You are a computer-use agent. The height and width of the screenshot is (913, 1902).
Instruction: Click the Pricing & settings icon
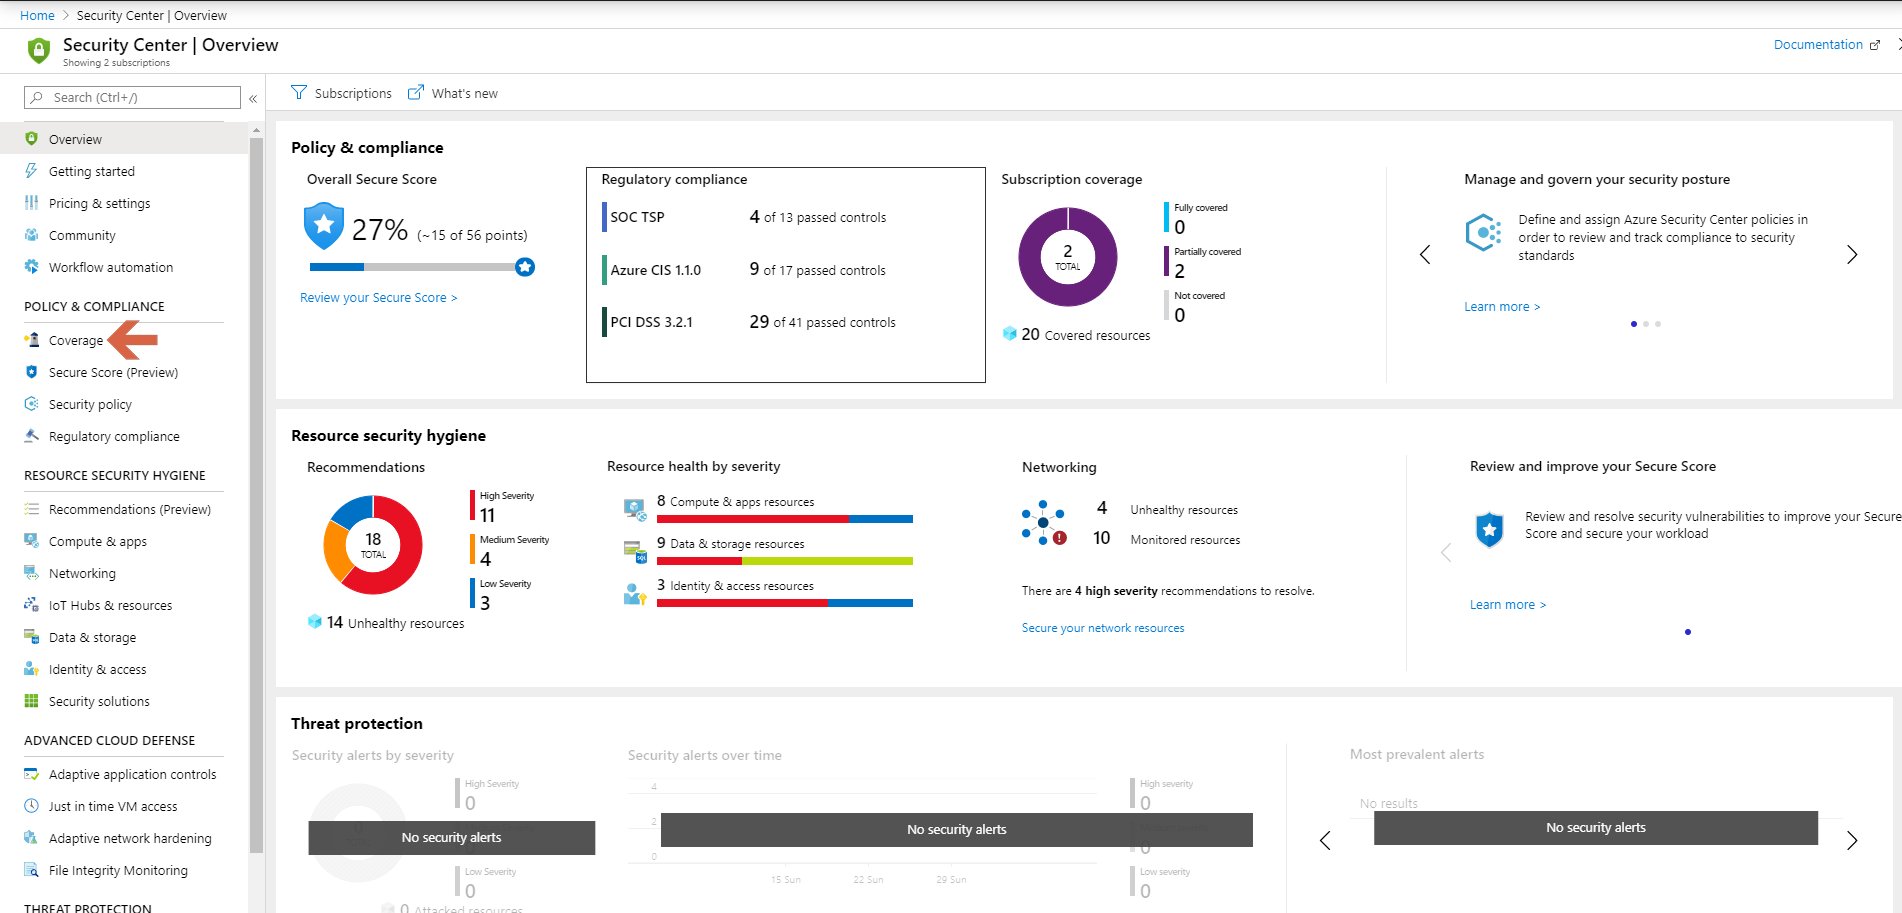pos(31,203)
